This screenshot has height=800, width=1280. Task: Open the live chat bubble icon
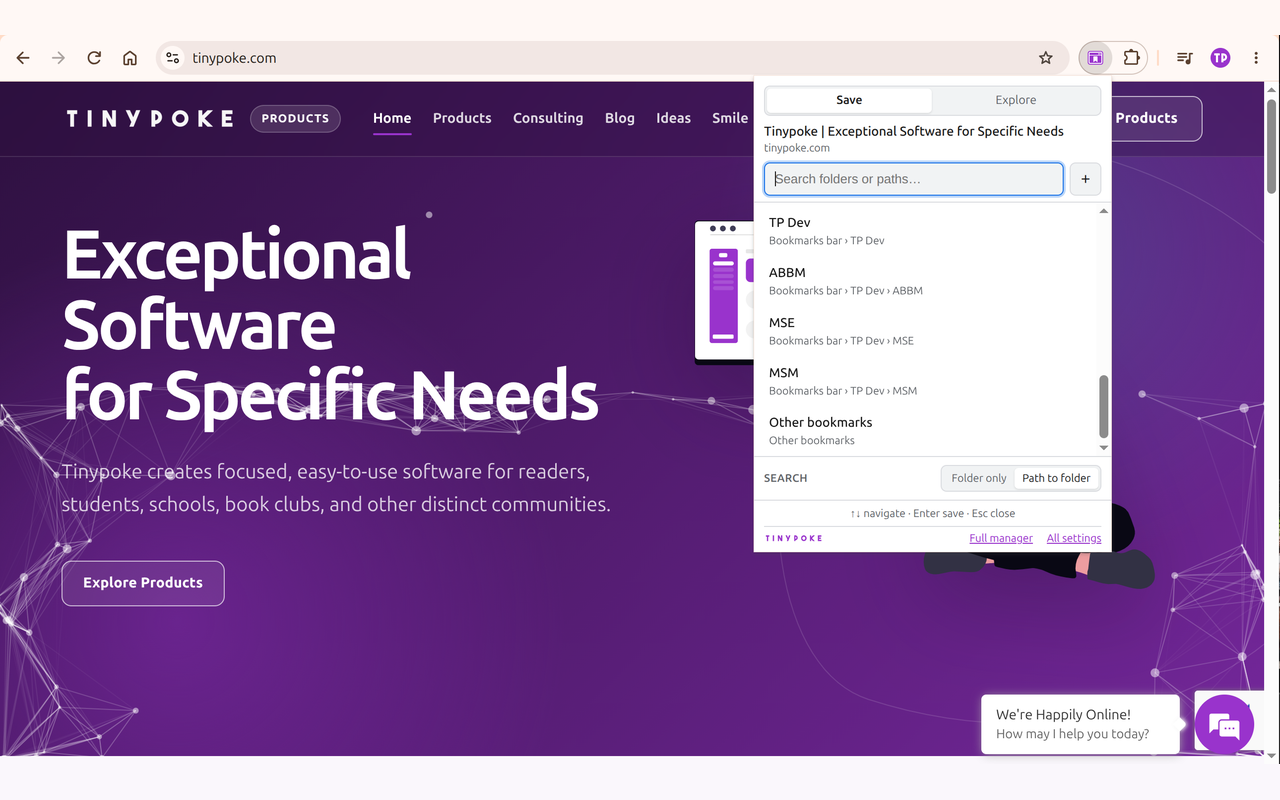(1224, 724)
